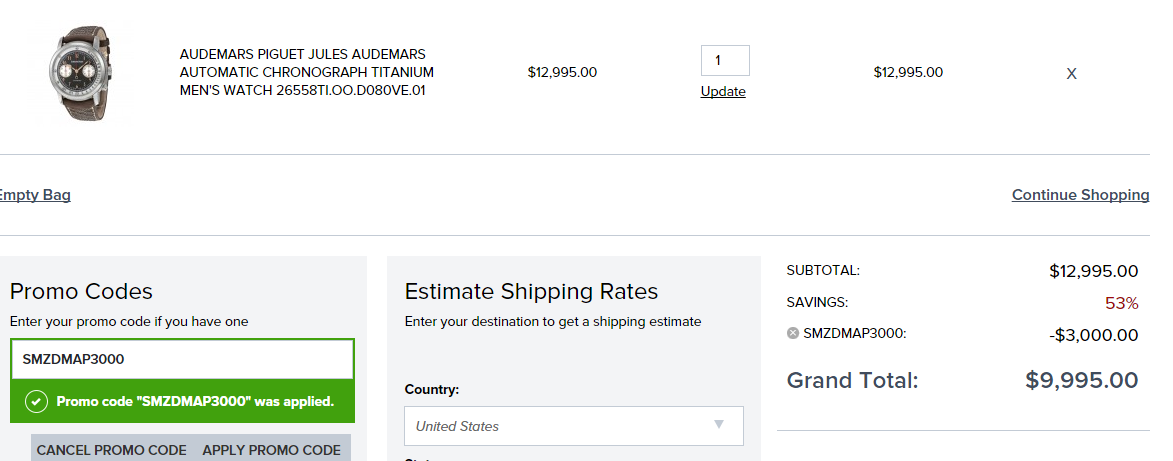This screenshot has height=461, width=1173.
Task: Click the -$3,000.00 discount amount
Action: pos(1094,335)
